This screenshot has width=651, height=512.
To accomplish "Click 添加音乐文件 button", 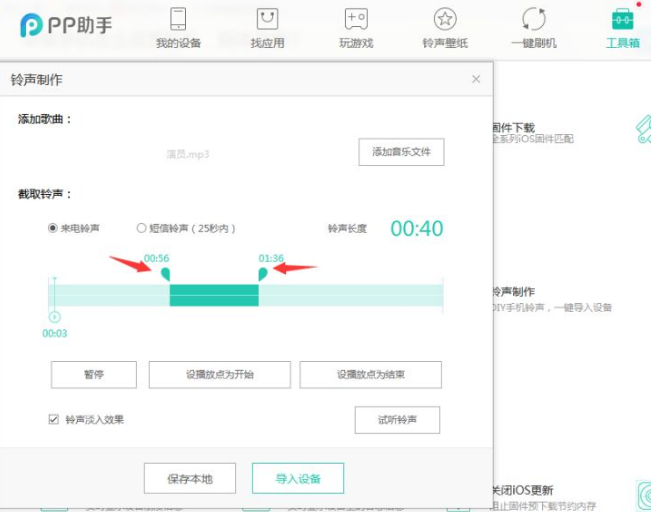I will [x=401, y=152].
